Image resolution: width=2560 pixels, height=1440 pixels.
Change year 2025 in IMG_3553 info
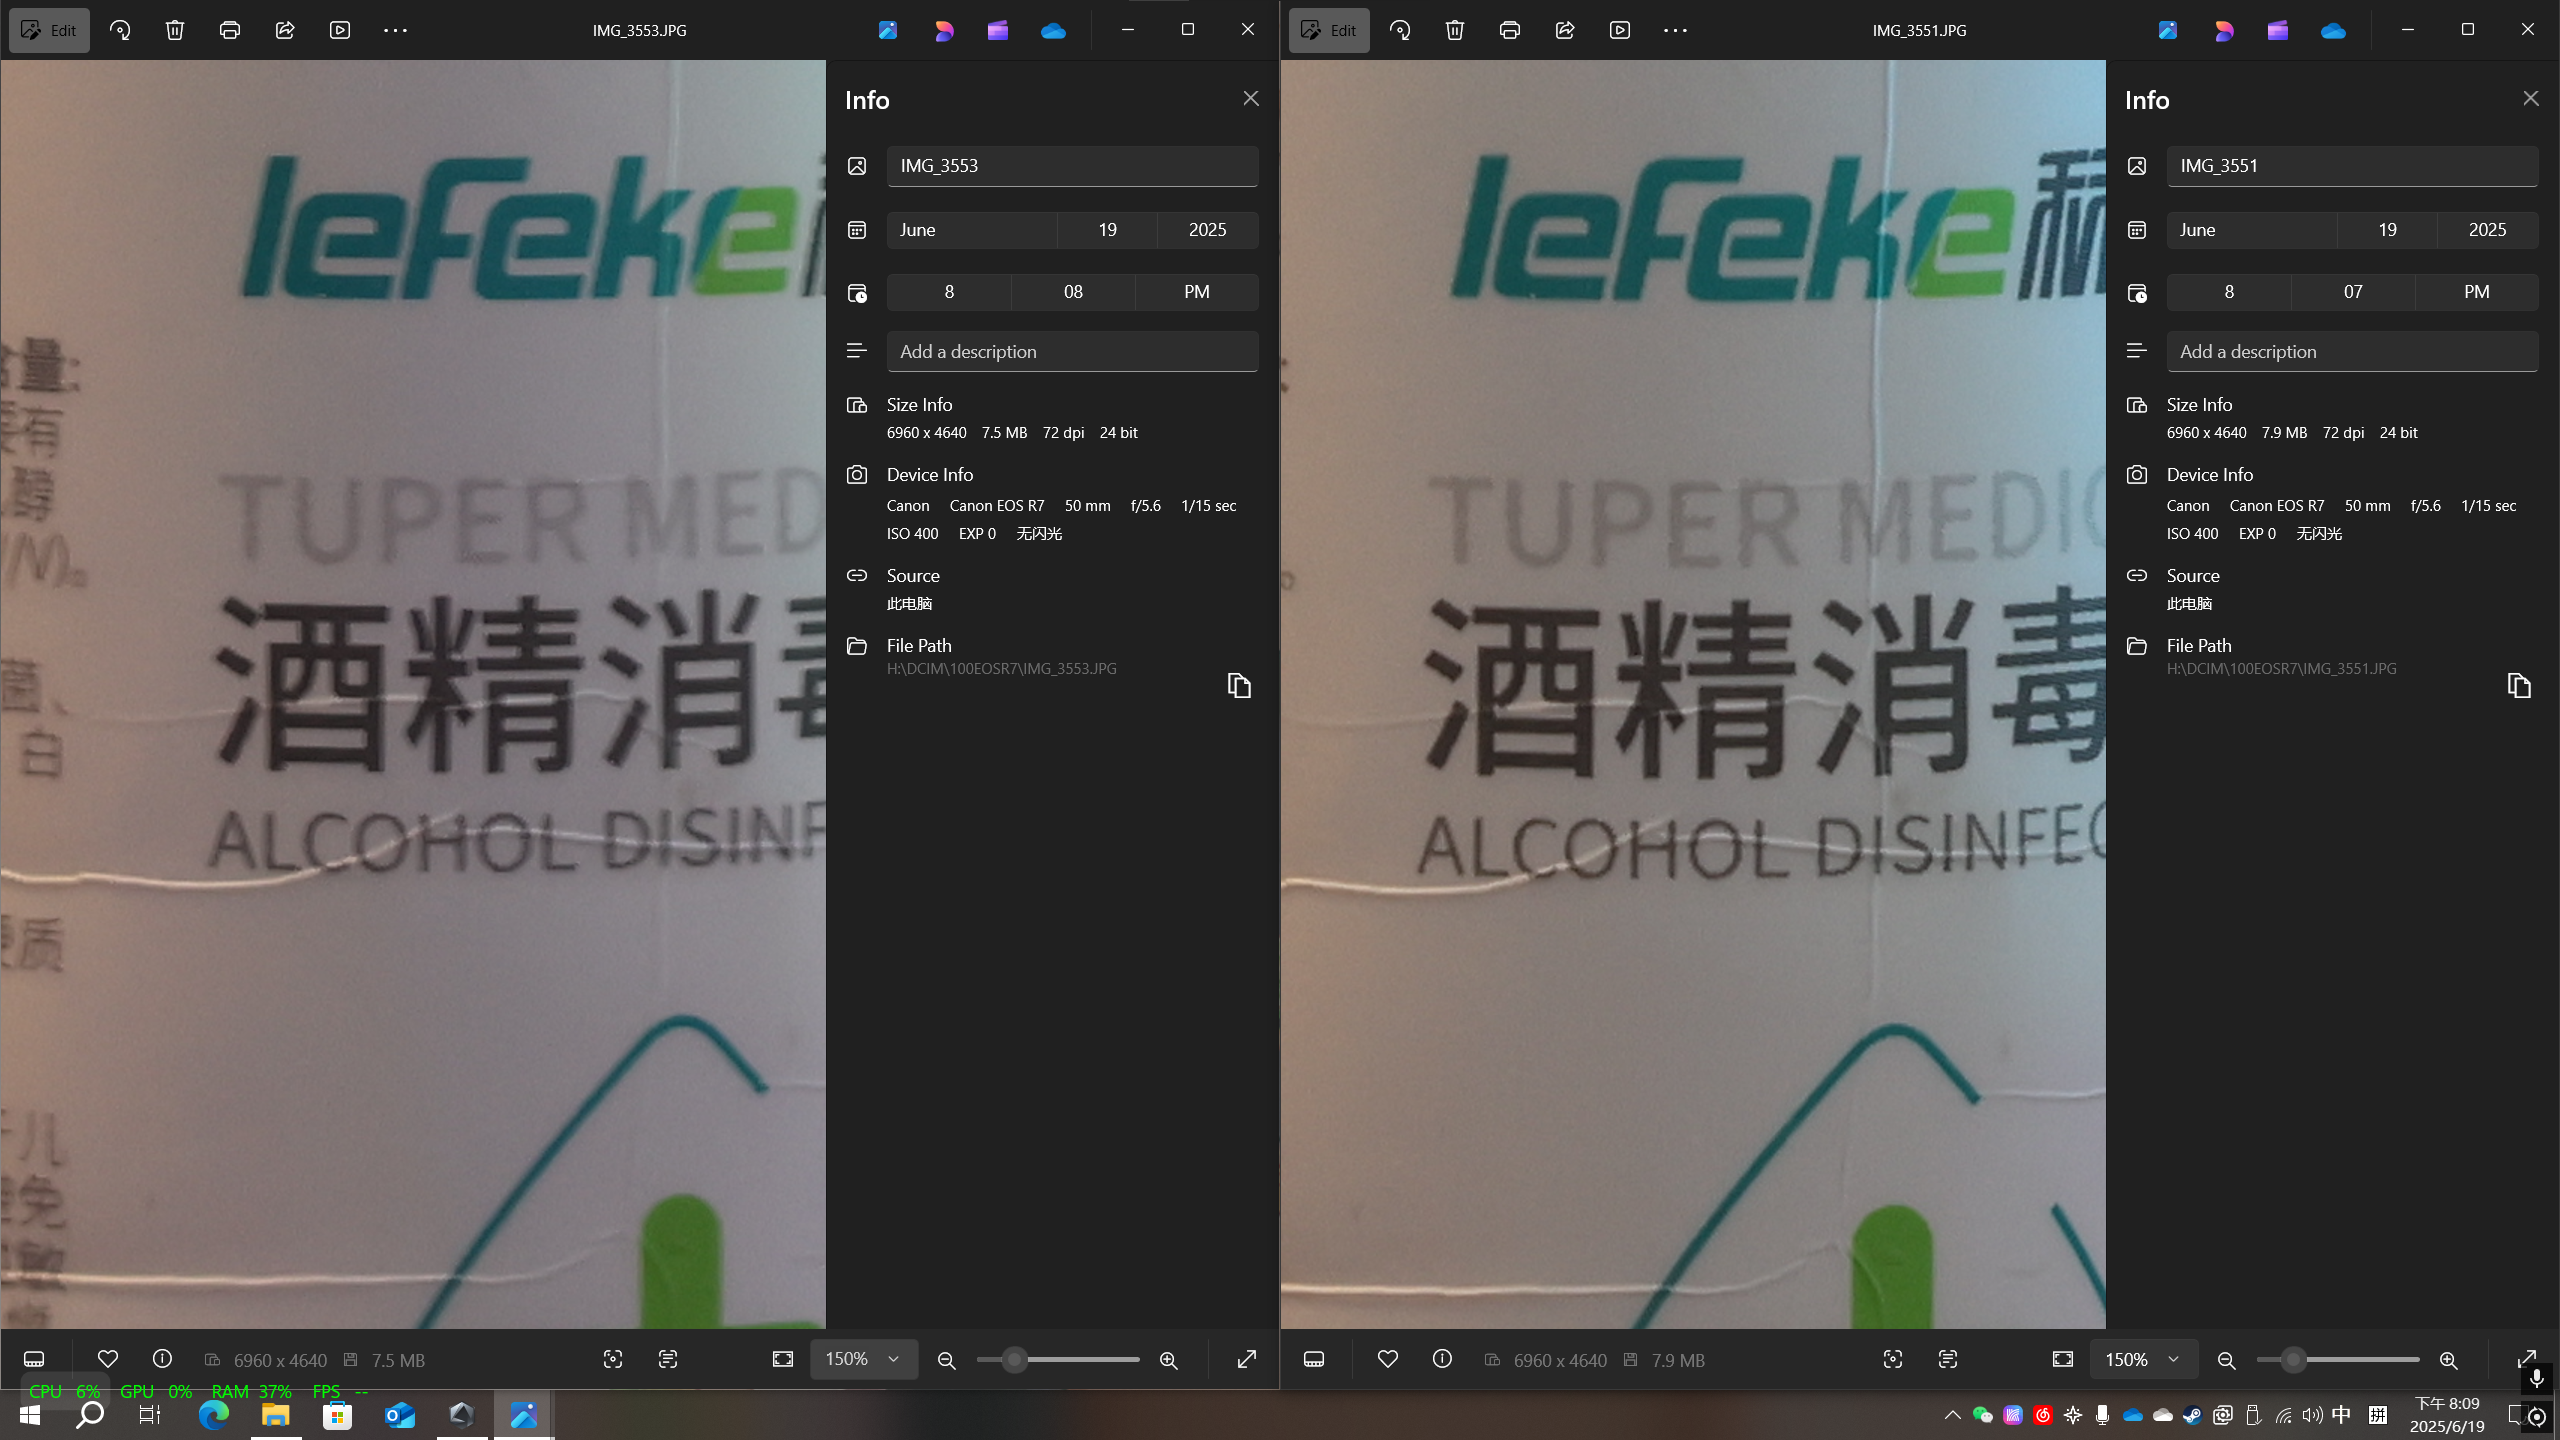click(1208, 230)
